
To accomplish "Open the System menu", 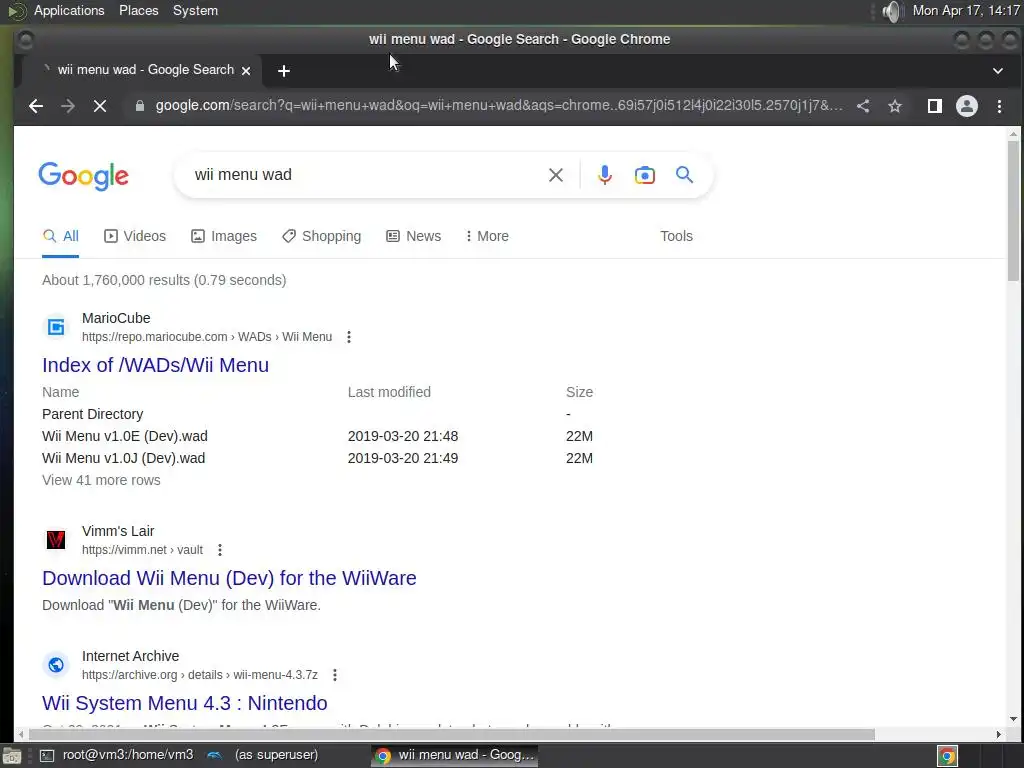I will point(195,10).
